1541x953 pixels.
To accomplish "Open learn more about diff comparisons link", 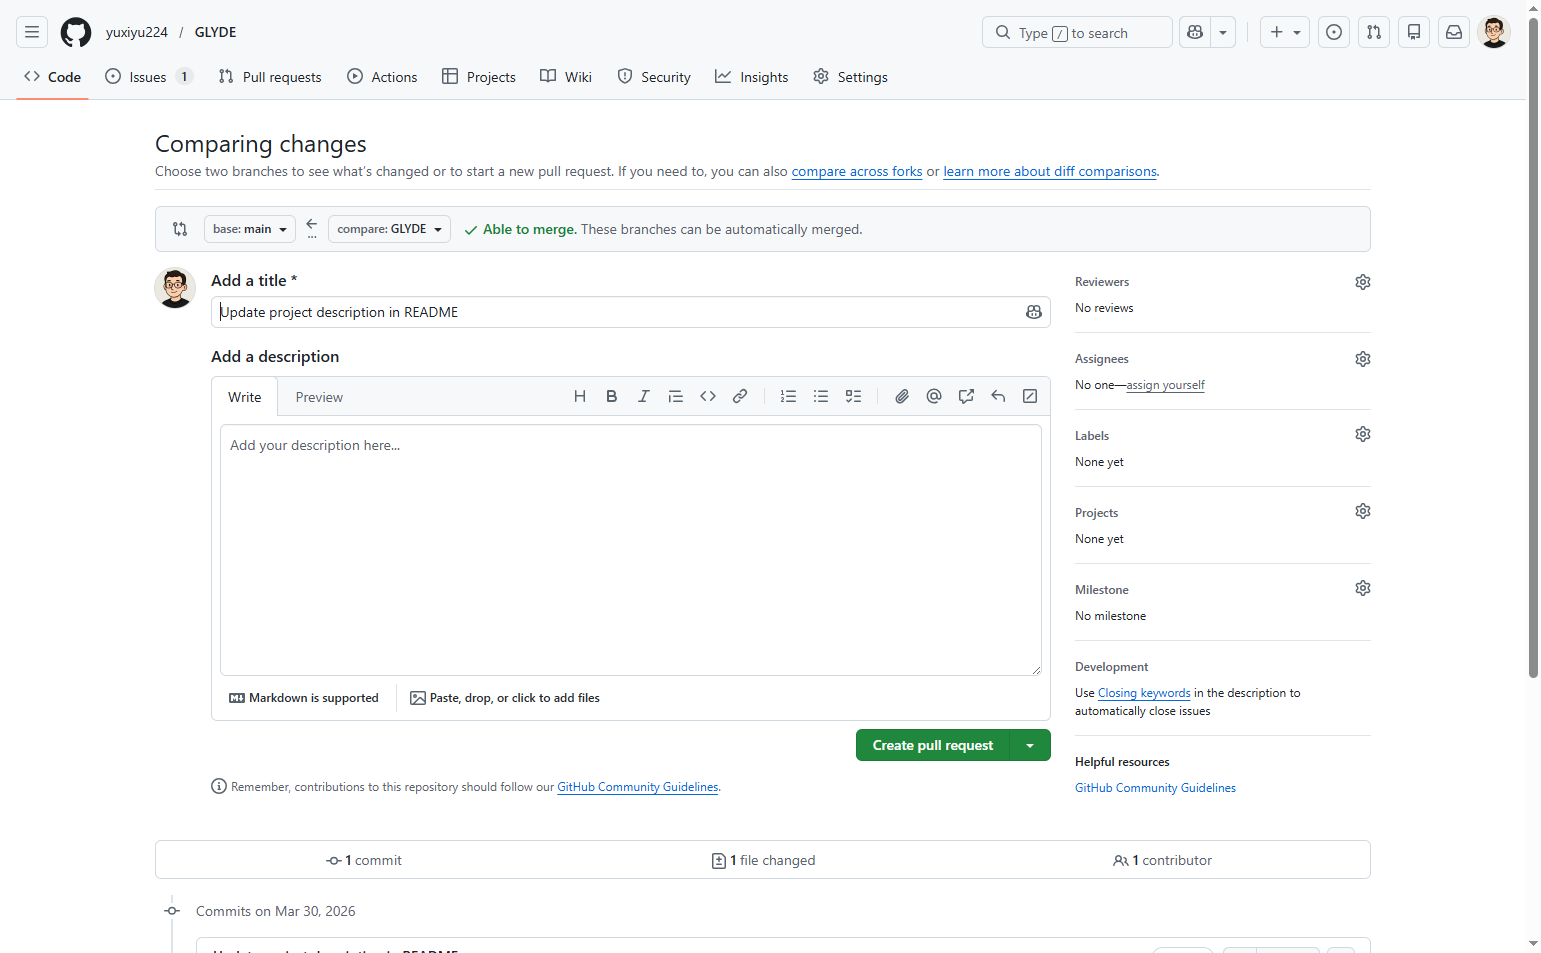I will [1050, 172].
